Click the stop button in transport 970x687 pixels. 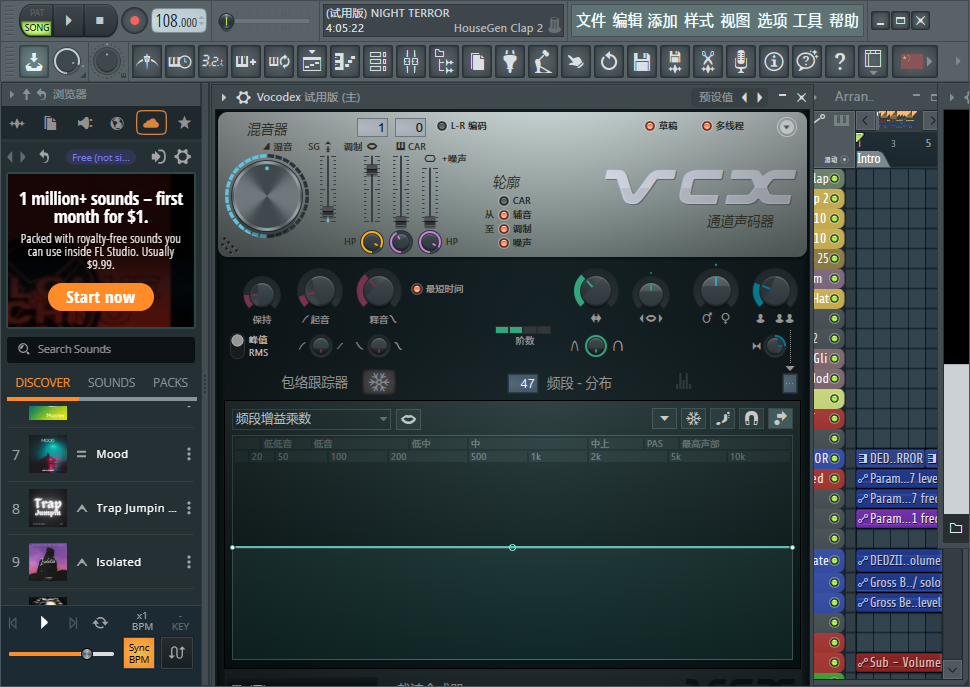pyautogui.click(x=100, y=20)
